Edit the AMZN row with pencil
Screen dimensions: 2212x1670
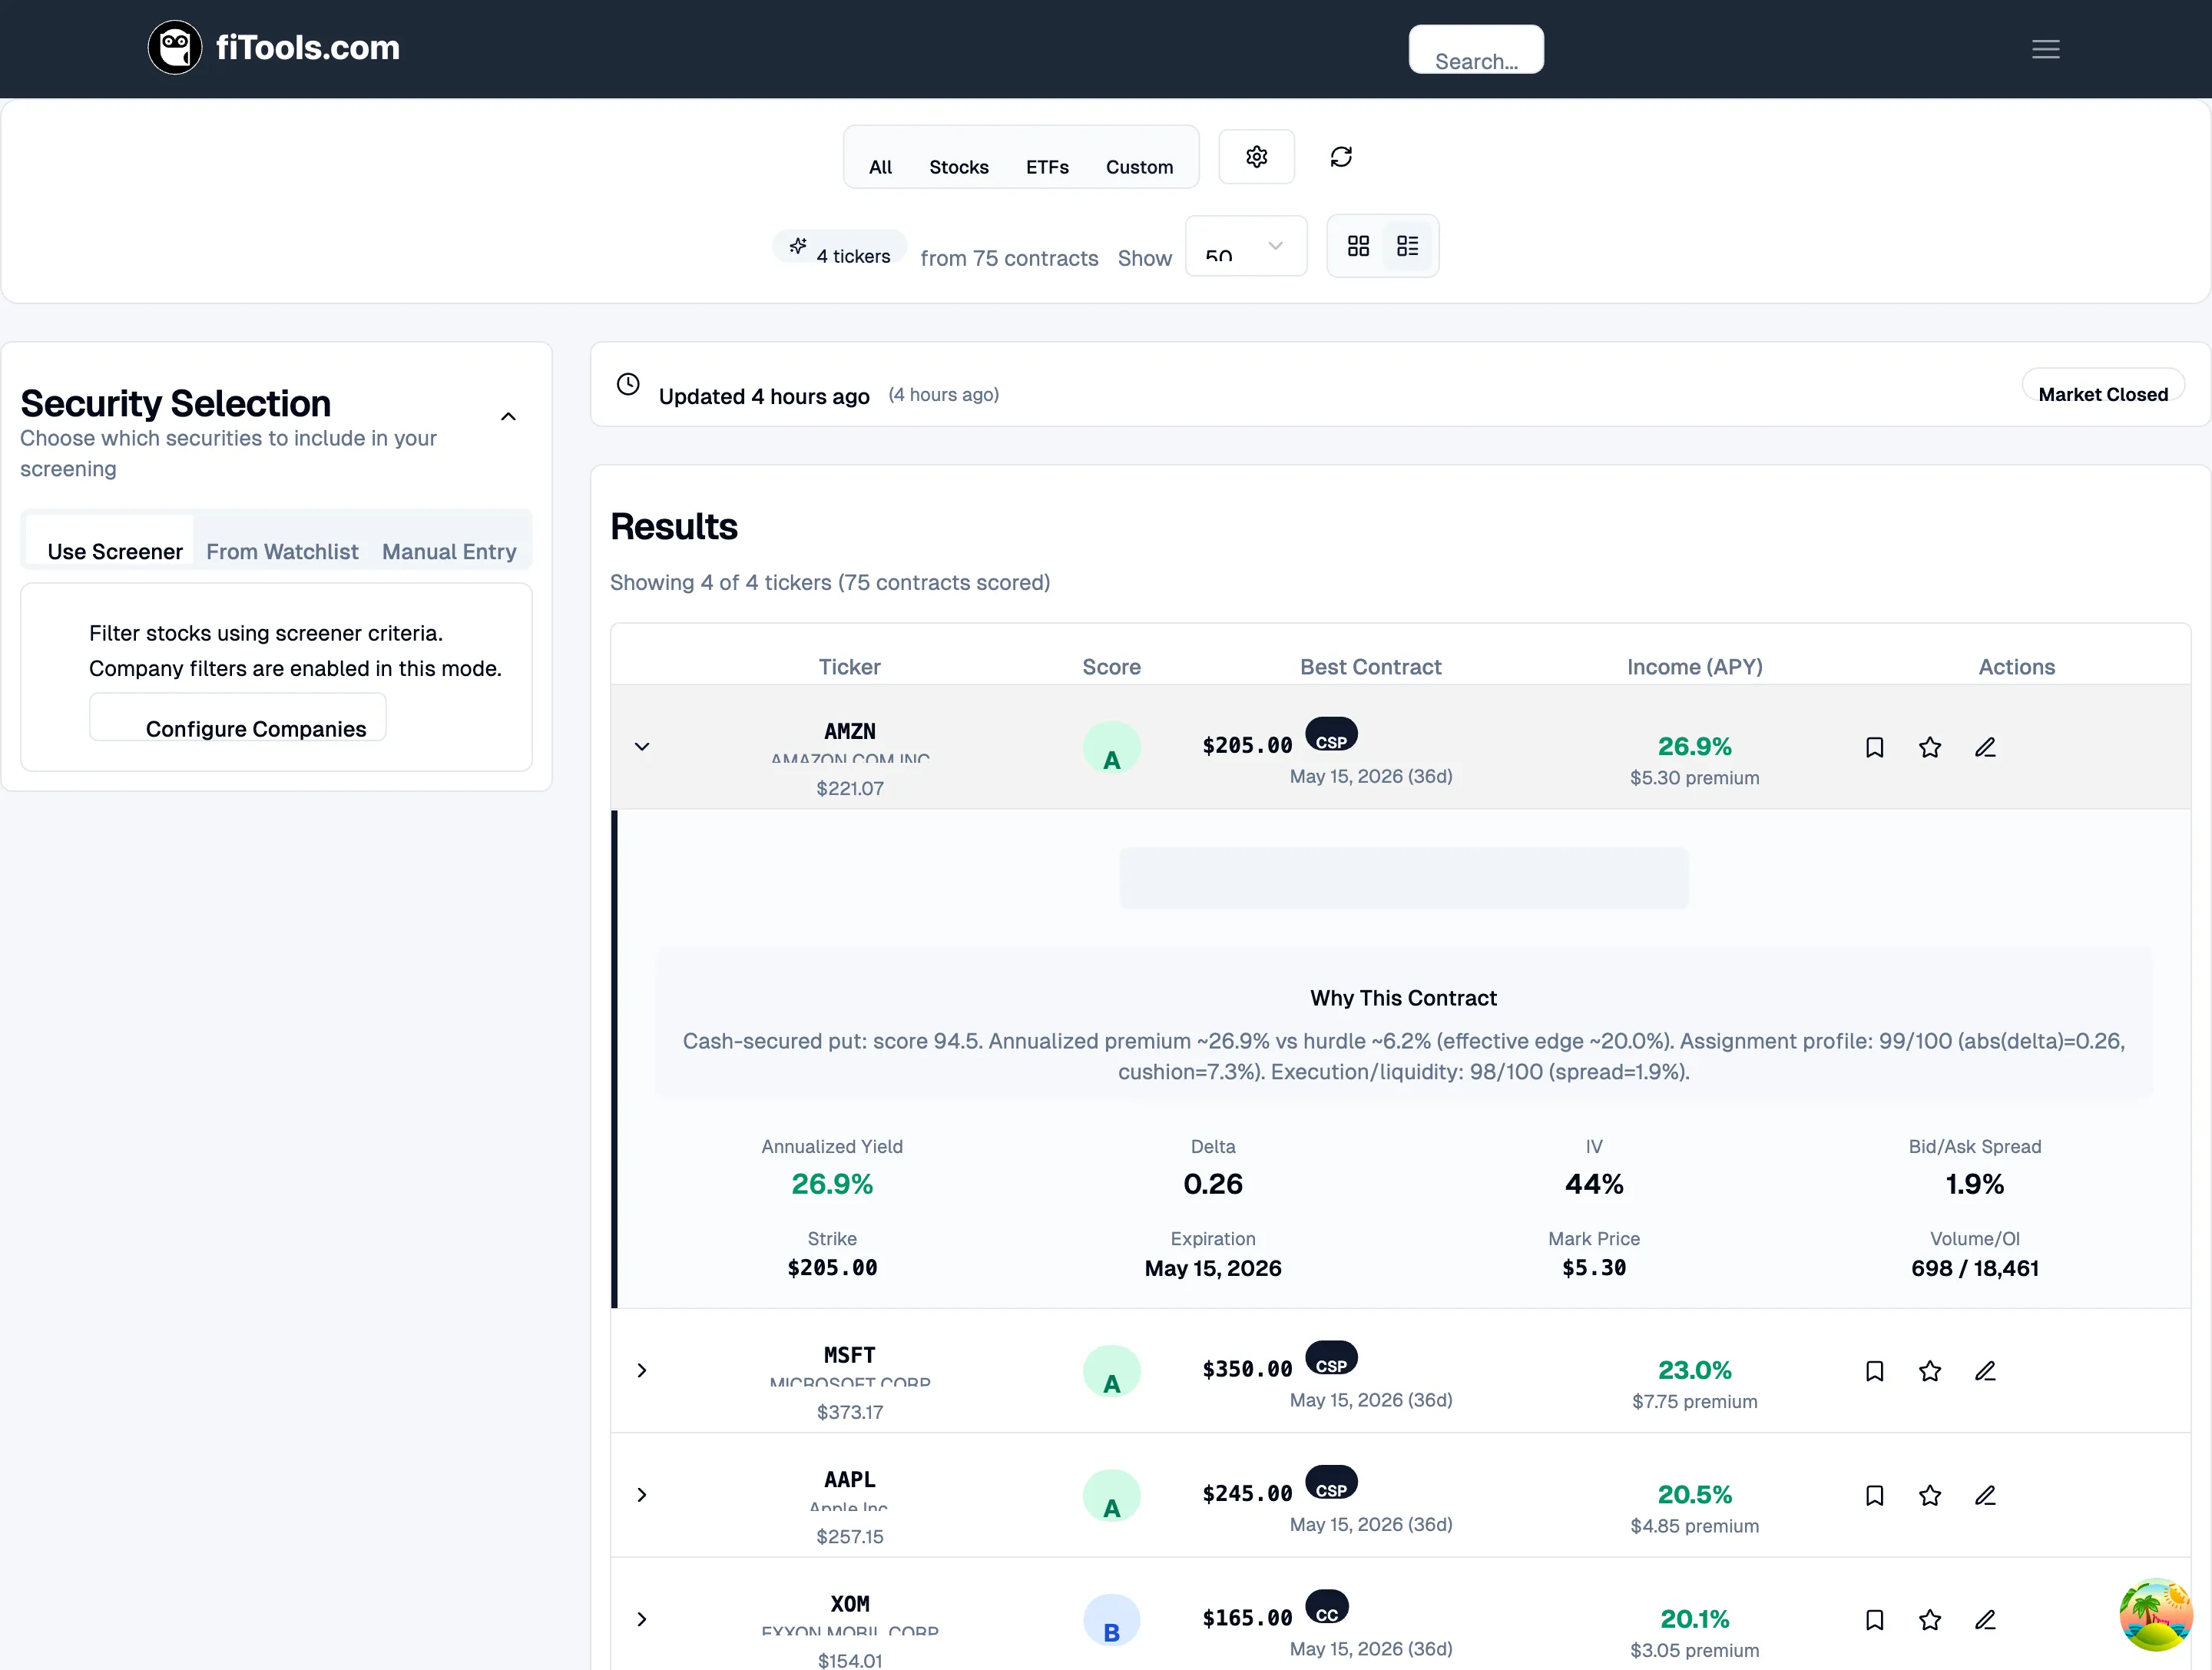coord(1985,747)
